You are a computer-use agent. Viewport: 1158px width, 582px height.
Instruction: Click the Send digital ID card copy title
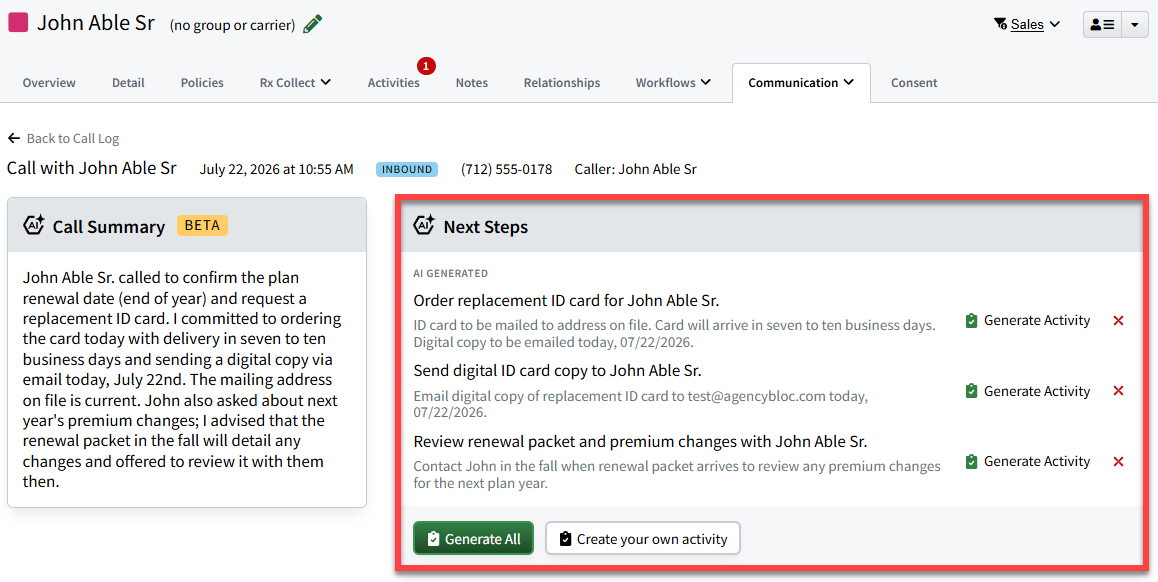click(558, 371)
